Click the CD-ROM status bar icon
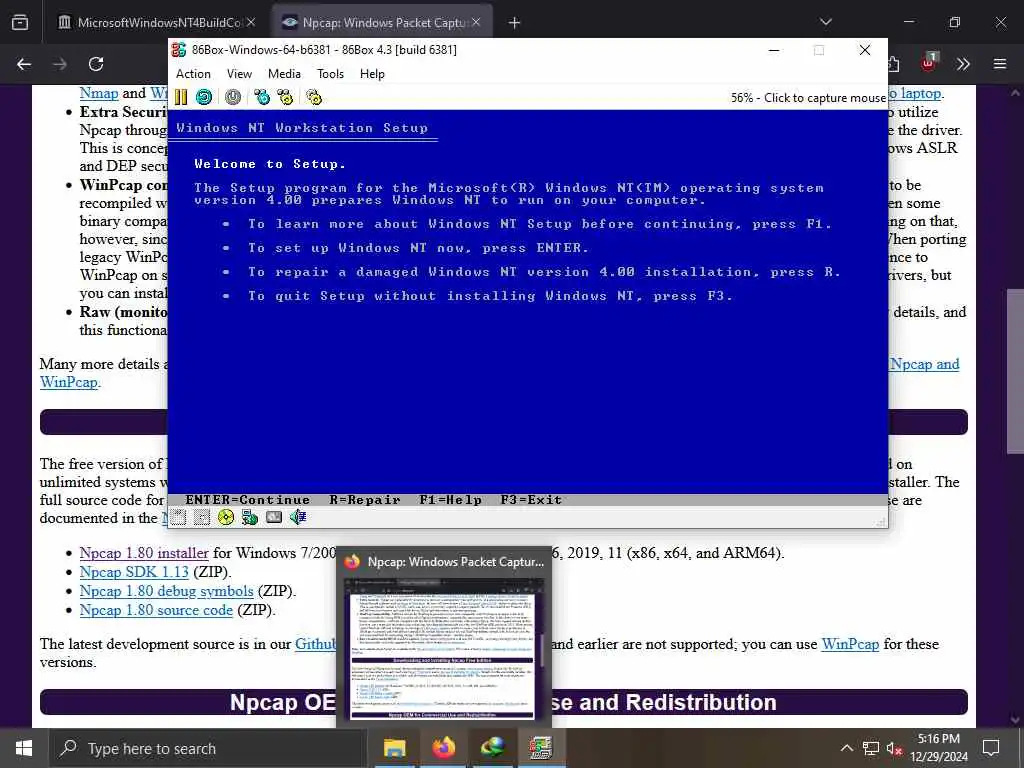Viewport: 1024px width, 768px height. pos(226,518)
